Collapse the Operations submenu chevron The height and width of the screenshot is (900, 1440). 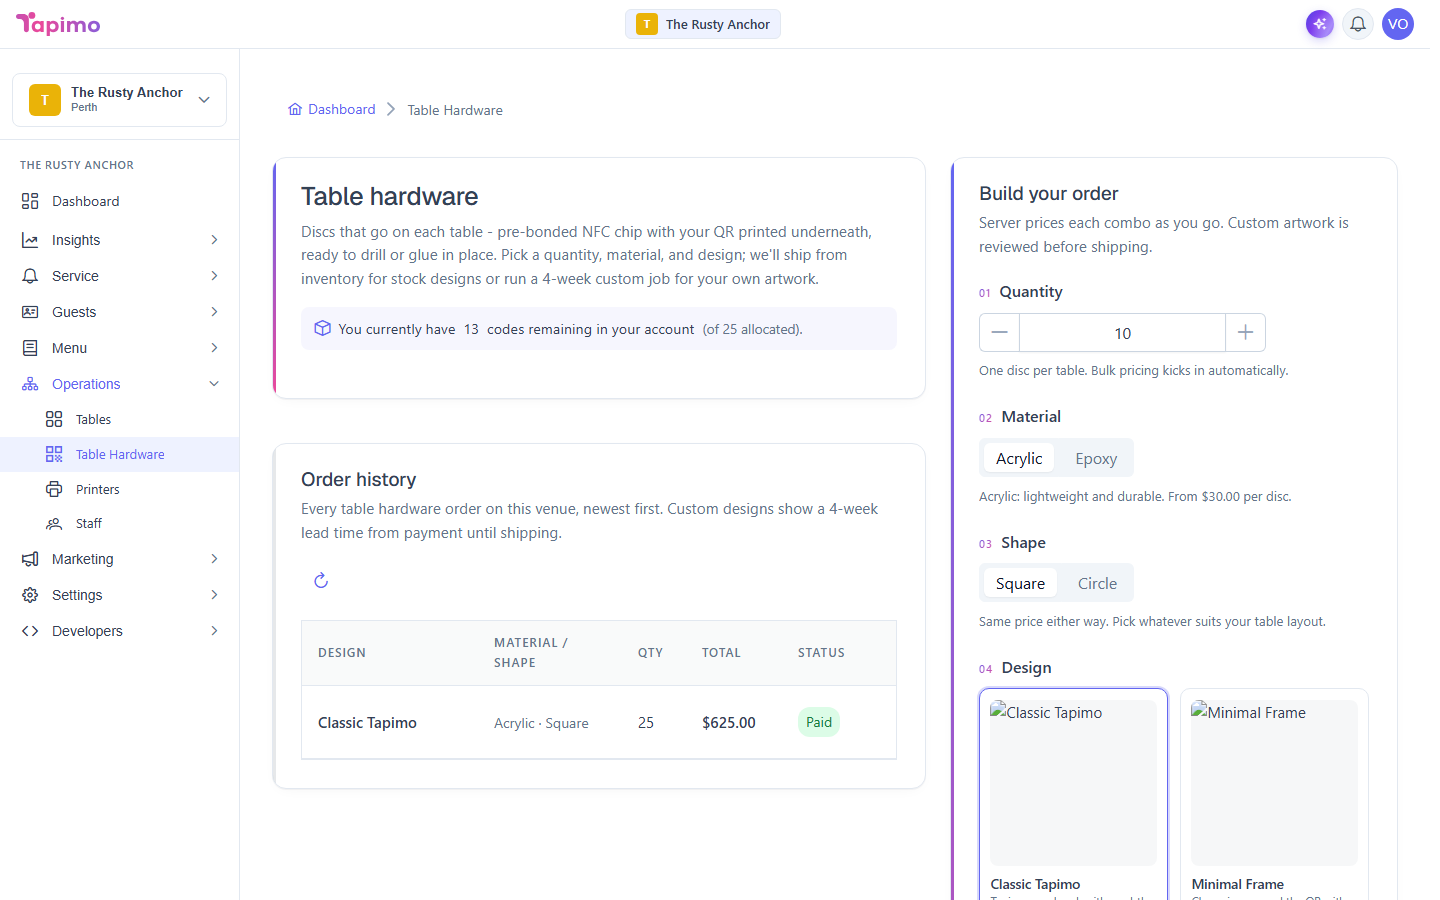point(214,384)
